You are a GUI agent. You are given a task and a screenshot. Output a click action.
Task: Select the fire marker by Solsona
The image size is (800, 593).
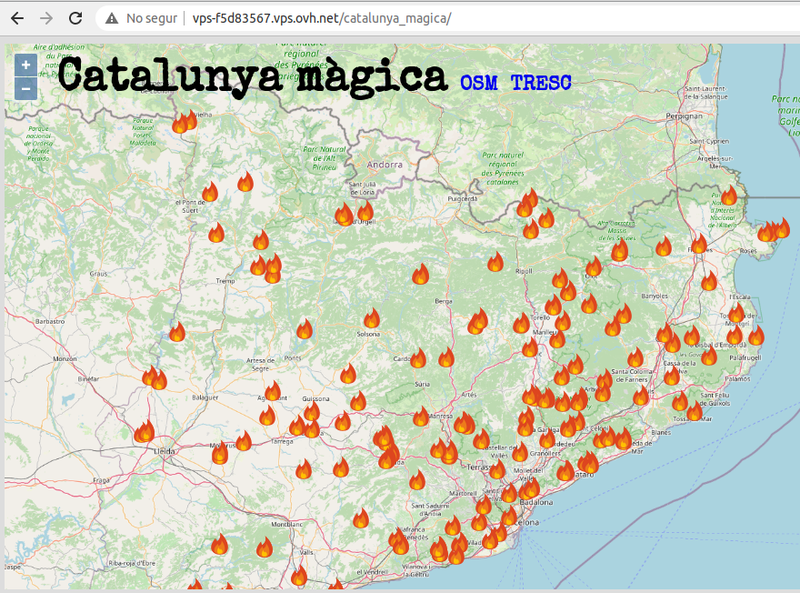tap(370, 318)
